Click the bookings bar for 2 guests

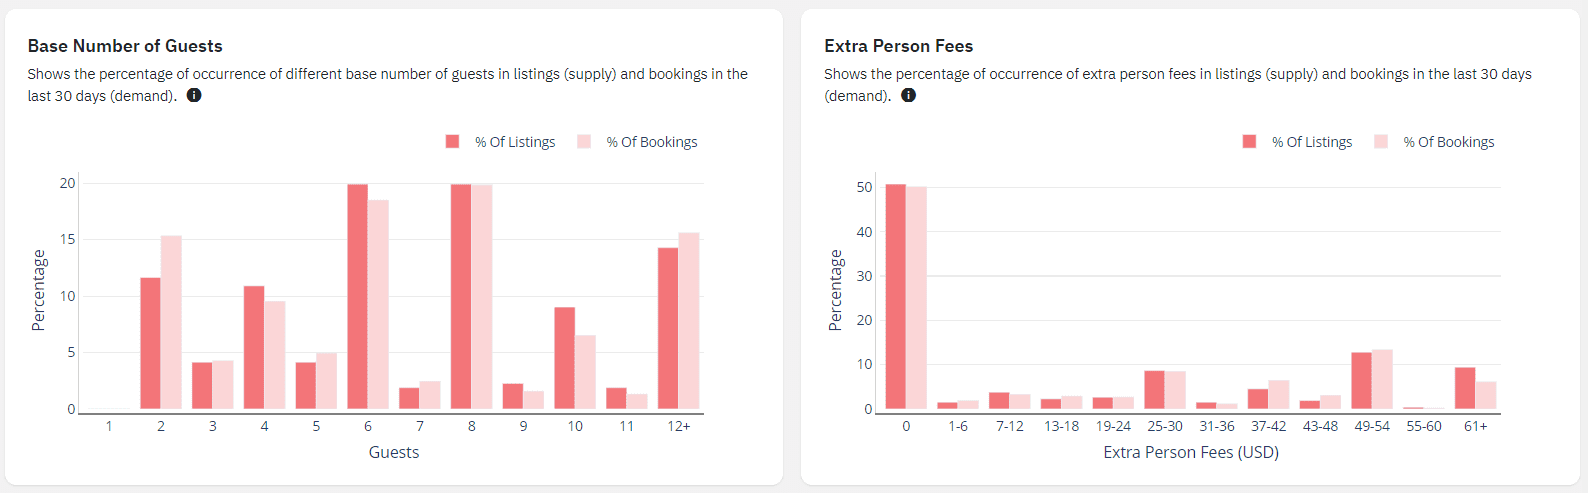tap(171, 322)
